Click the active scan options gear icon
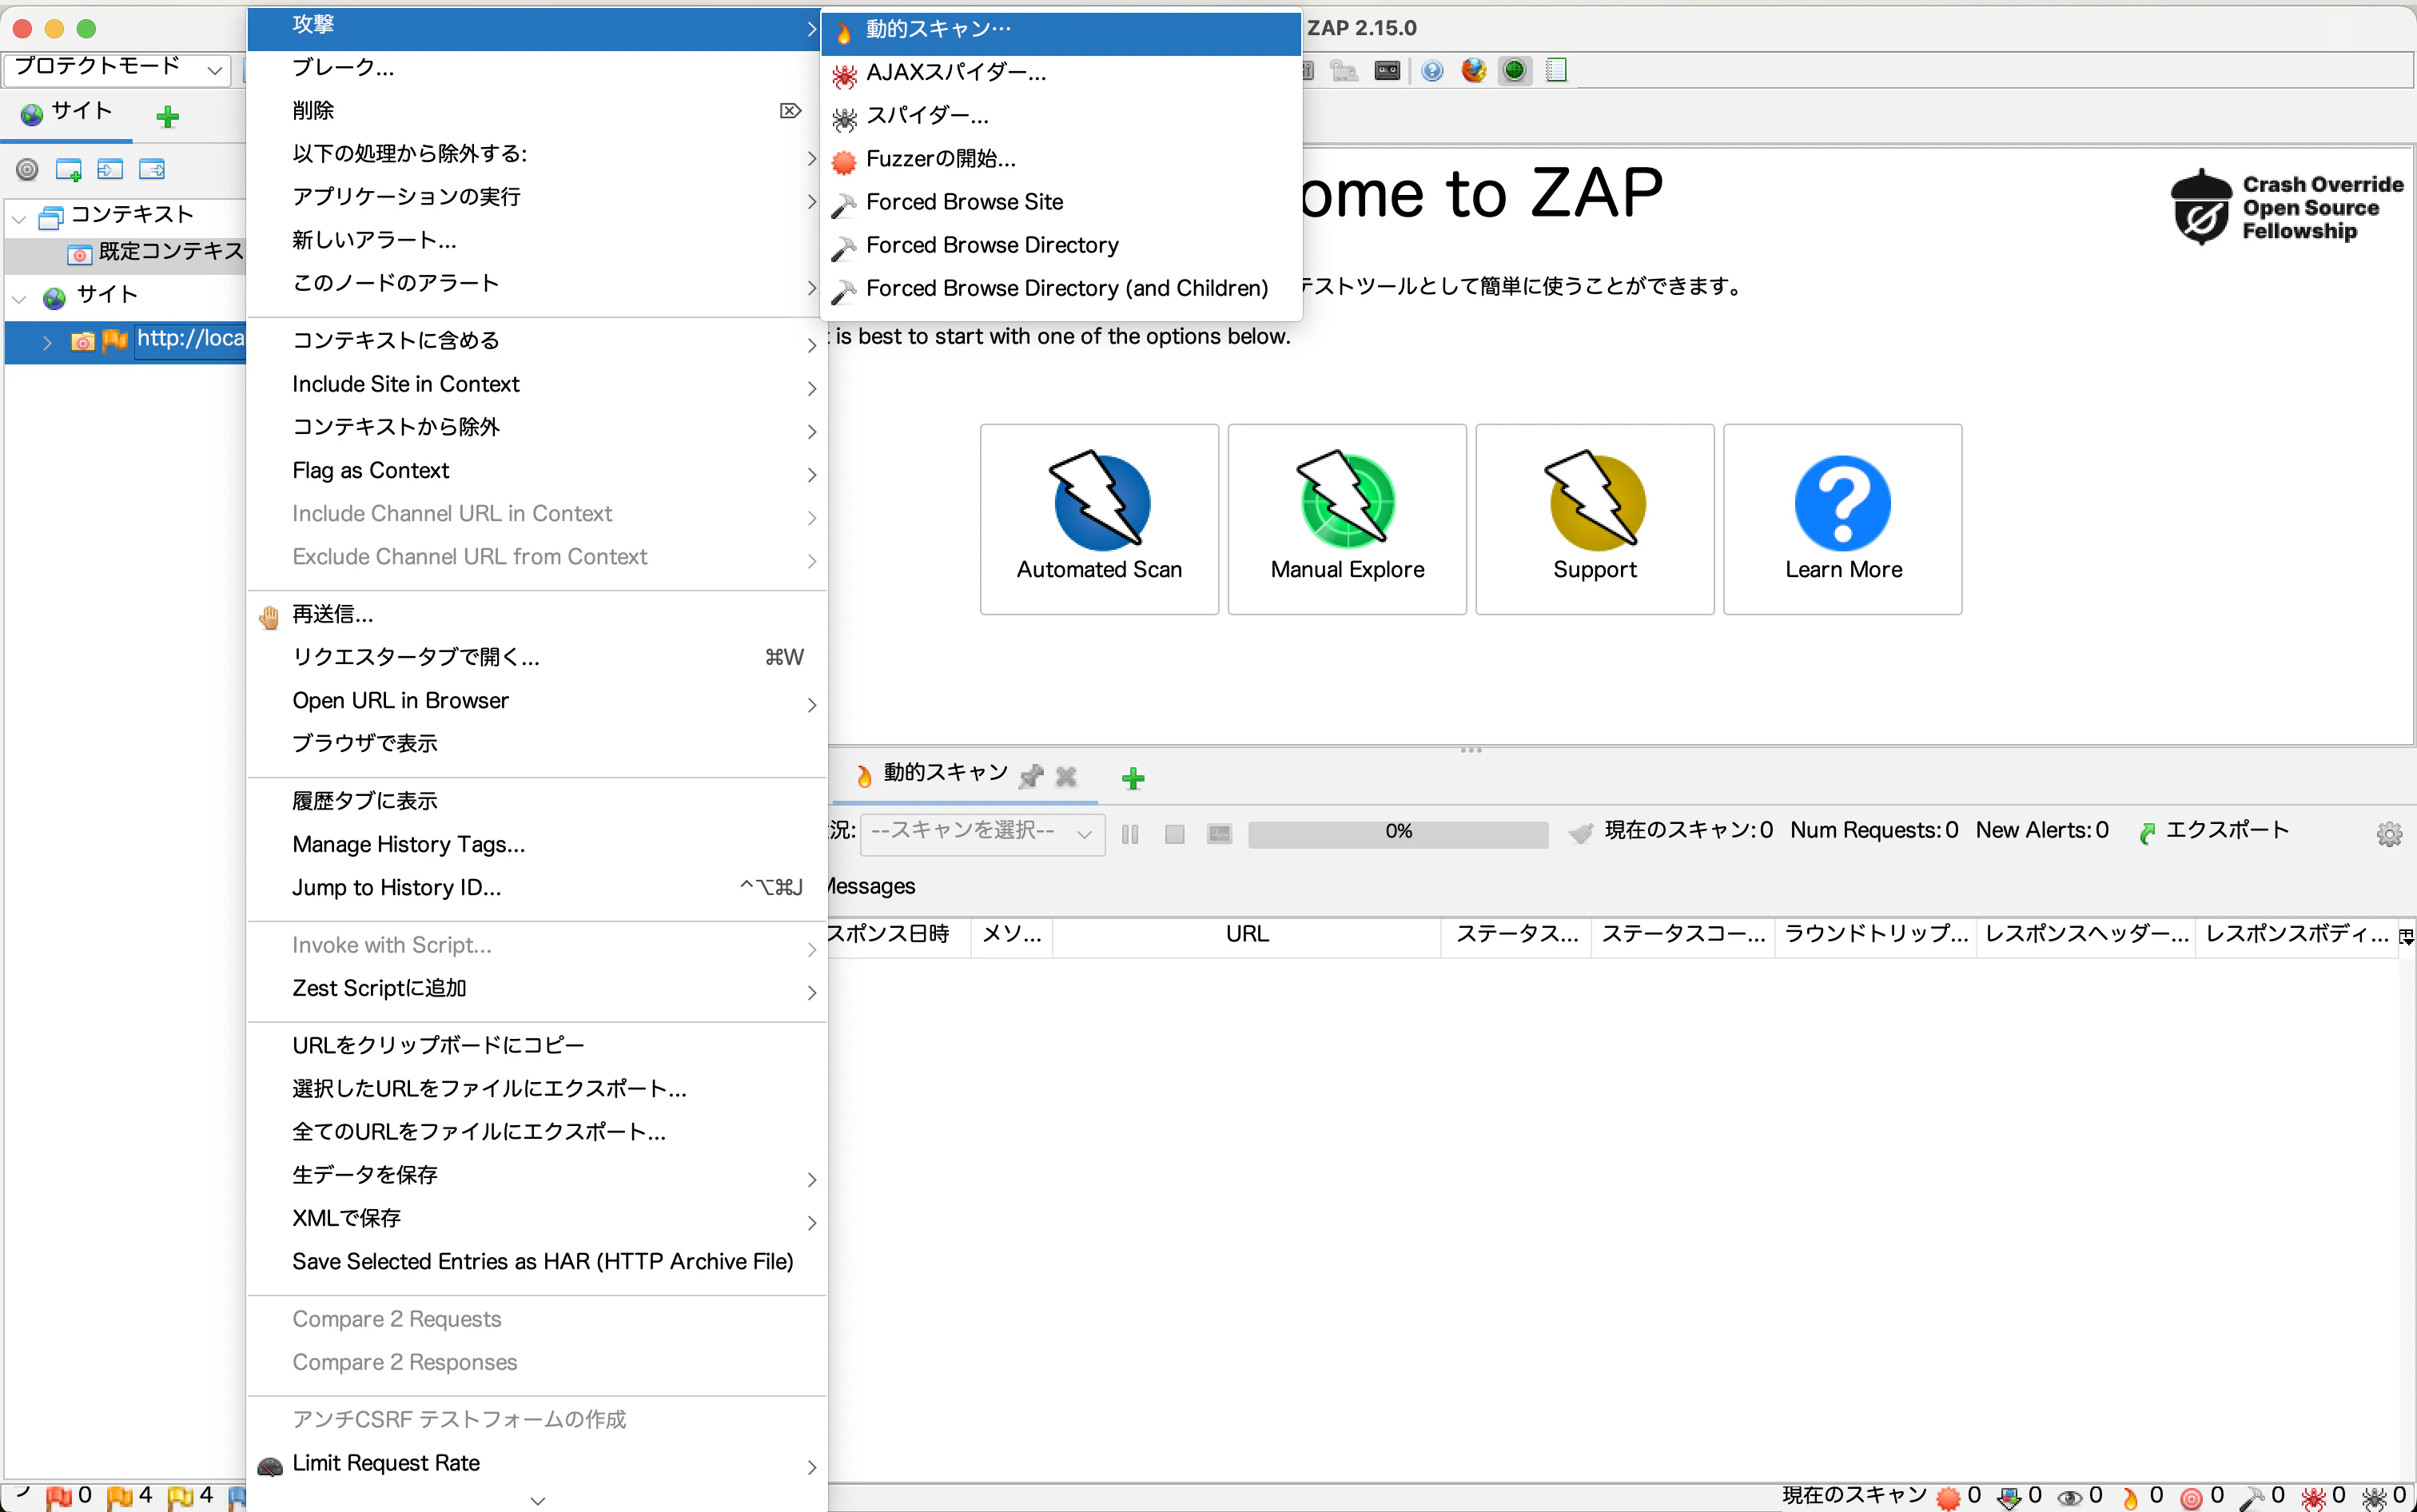This screenshot has height=1512, width=2417. pyautogui.click(x=2388, y=833)
